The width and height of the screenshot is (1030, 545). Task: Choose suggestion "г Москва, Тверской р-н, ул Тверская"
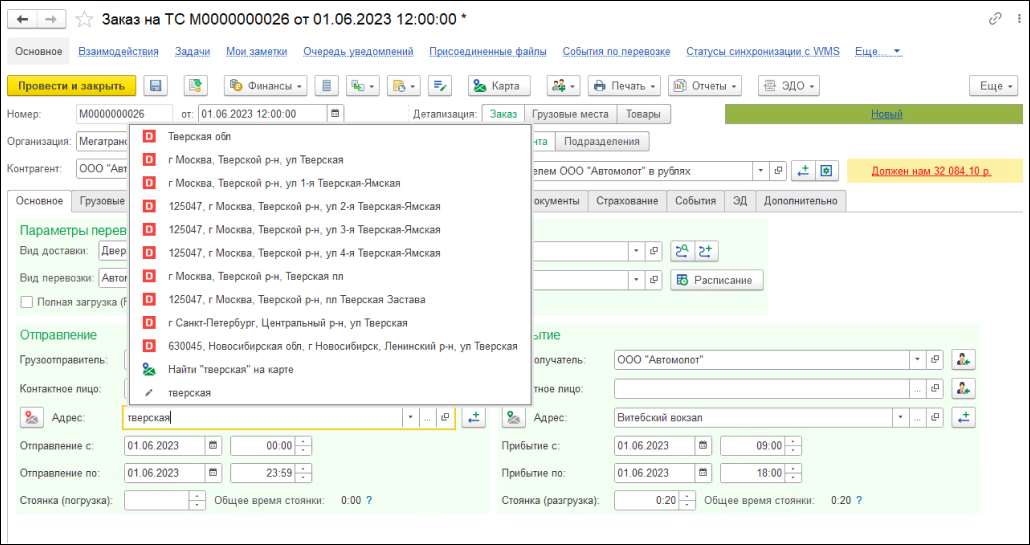click(x=256, y=160)
